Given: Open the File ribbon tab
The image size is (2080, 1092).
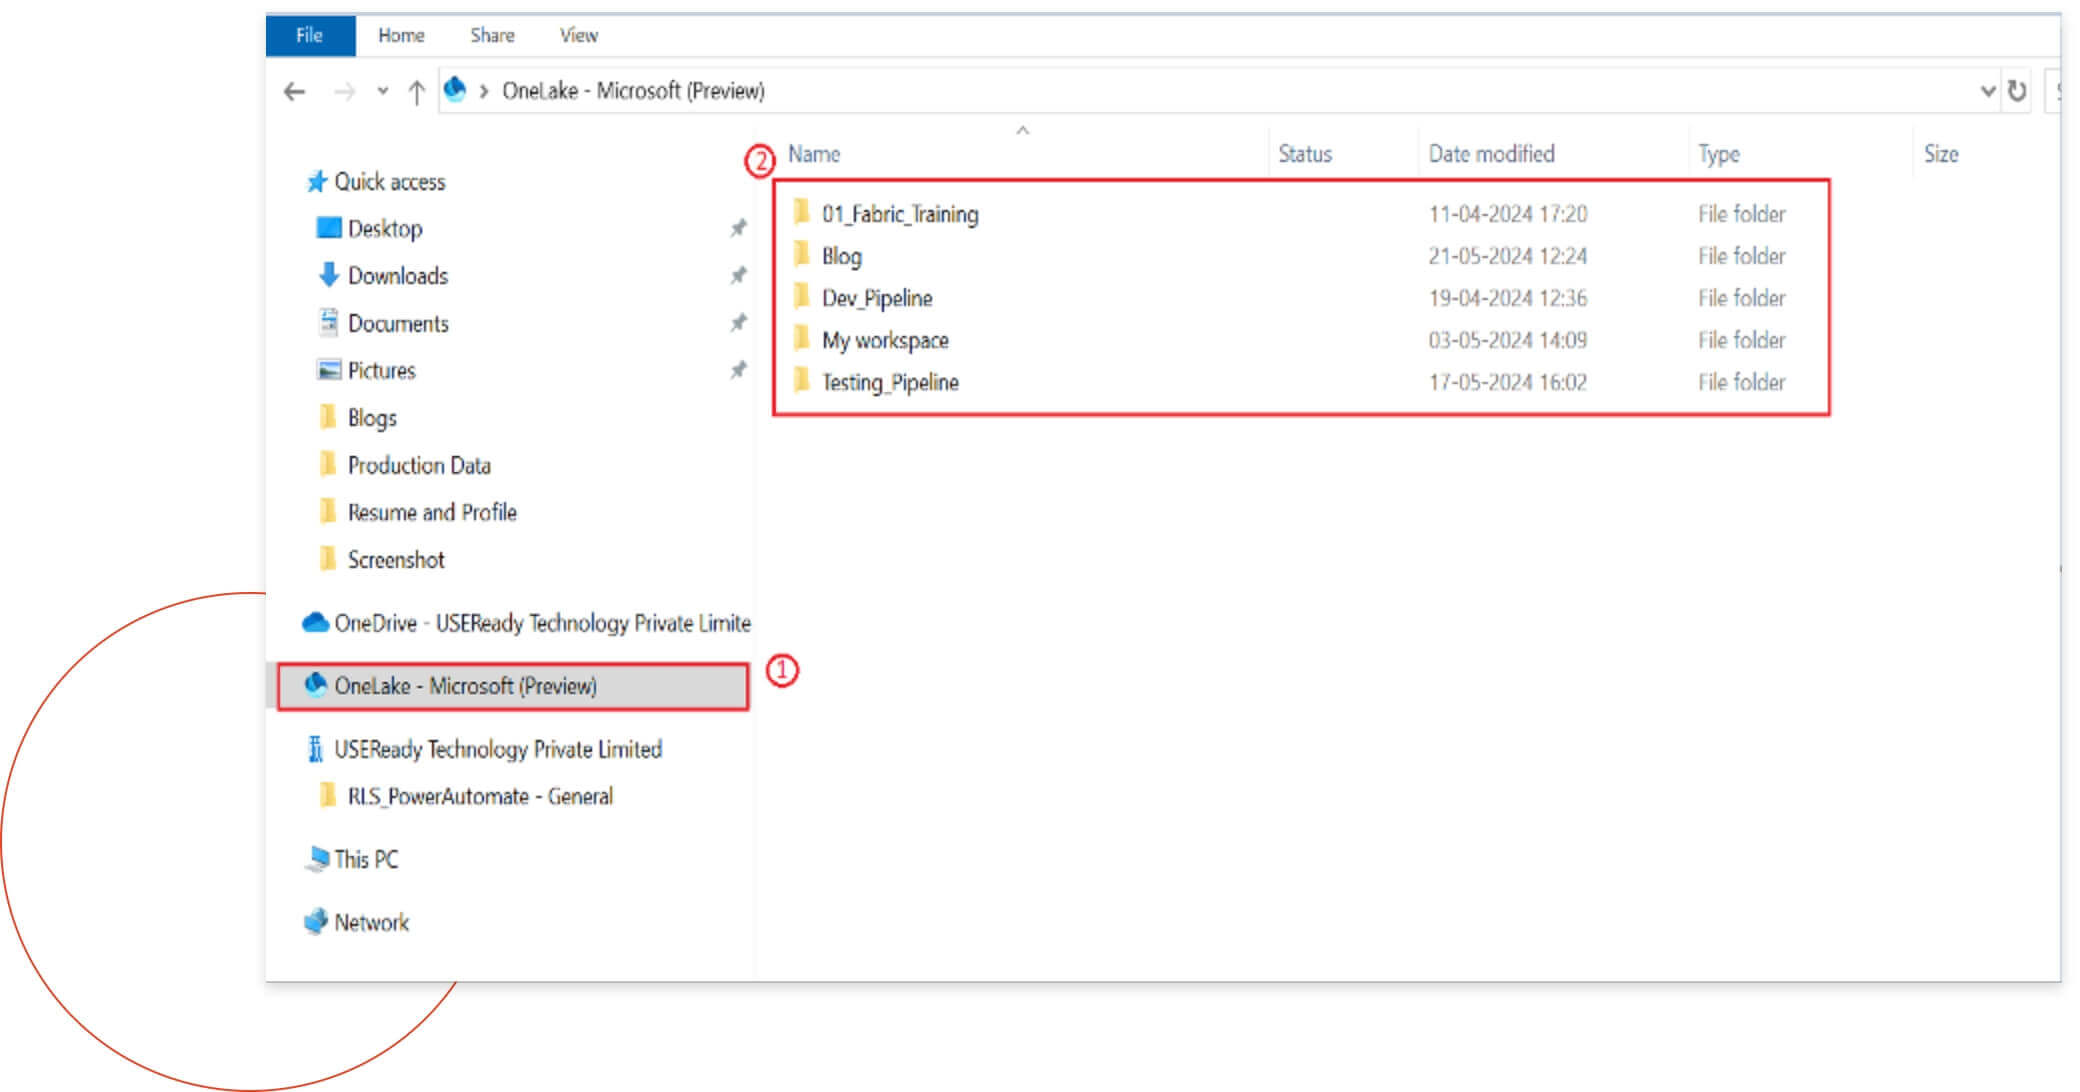Looking at the screenshot, I should click(310, 35).
